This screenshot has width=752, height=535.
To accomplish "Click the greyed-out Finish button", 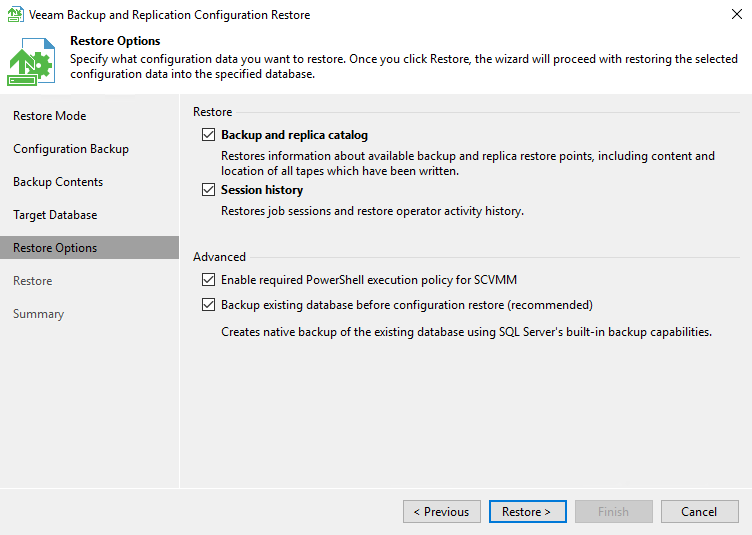I will click(613, 512).
